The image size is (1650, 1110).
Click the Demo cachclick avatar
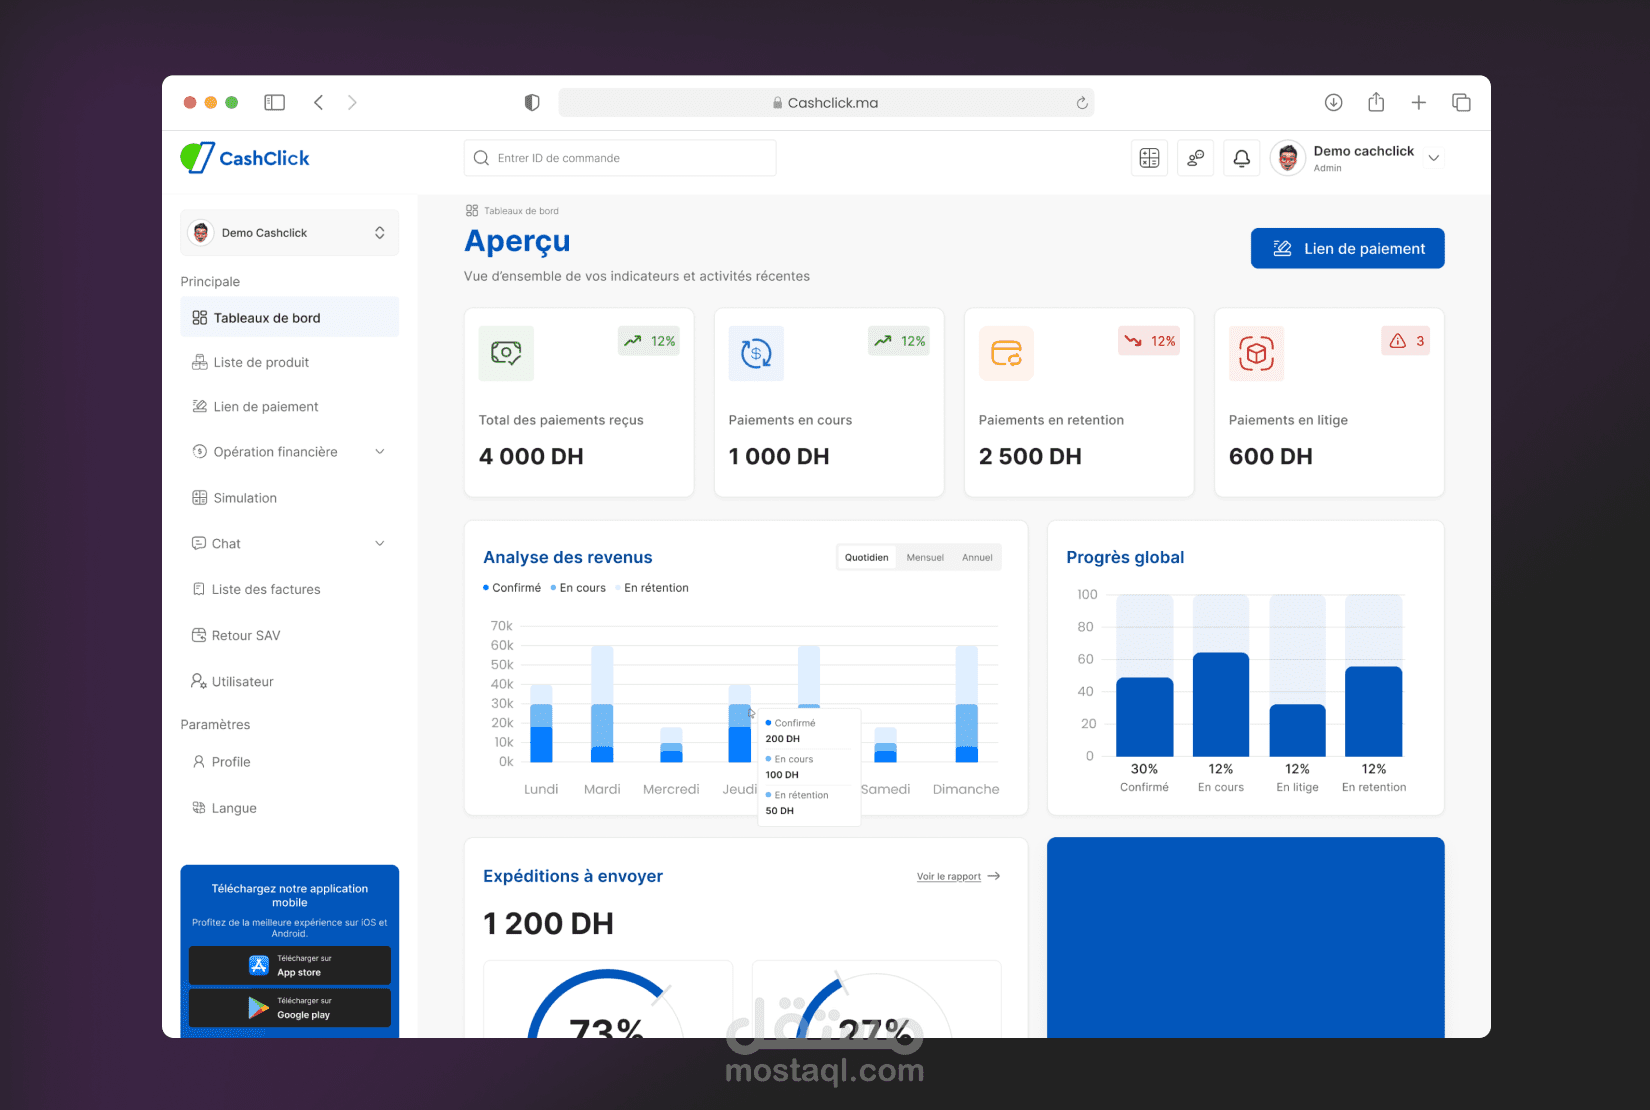1288,158
